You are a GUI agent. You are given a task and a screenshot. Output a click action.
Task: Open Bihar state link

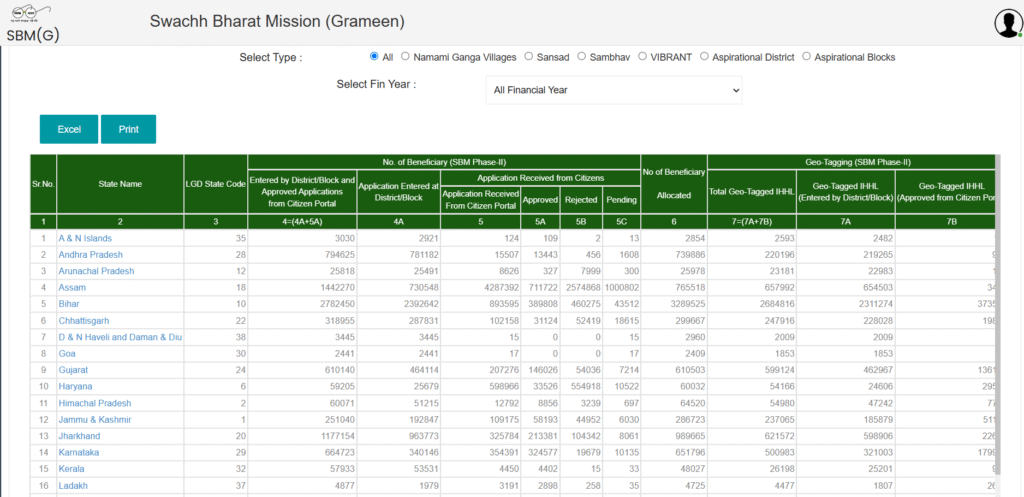coord(69,304)
